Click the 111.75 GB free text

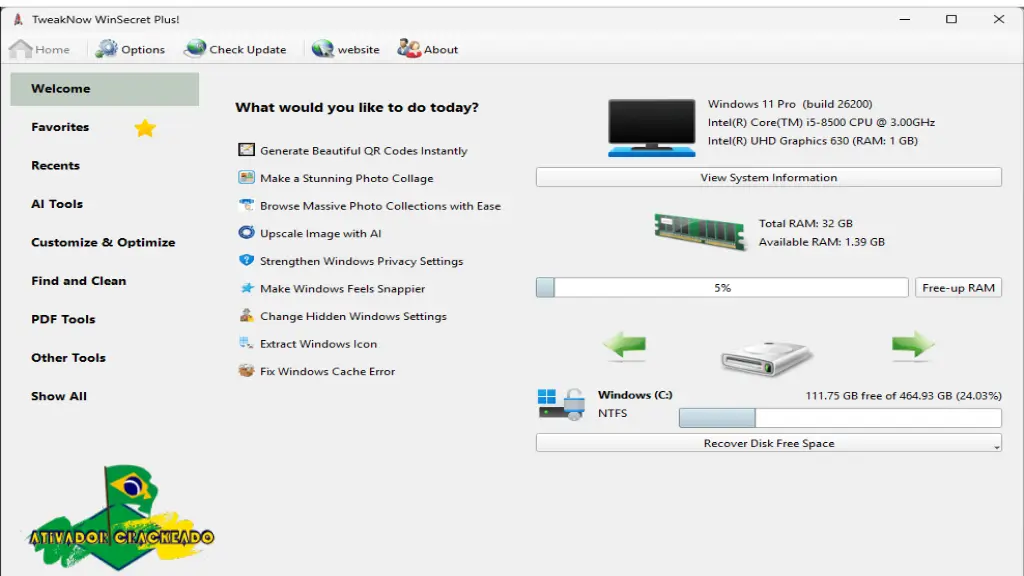[903, 396]
